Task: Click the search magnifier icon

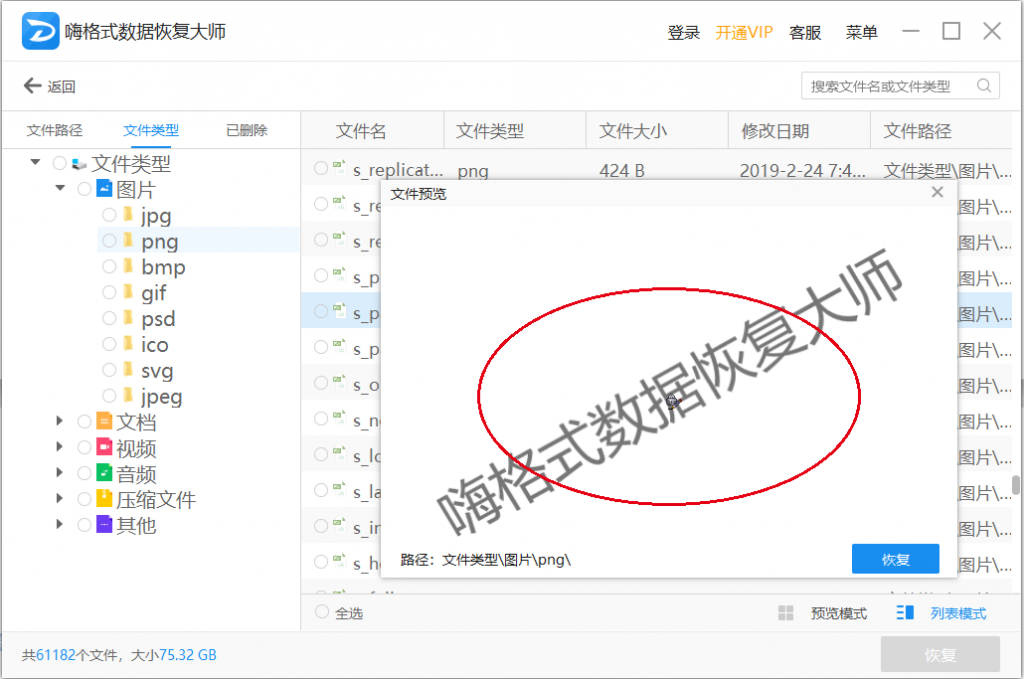Action: [984, 86]
